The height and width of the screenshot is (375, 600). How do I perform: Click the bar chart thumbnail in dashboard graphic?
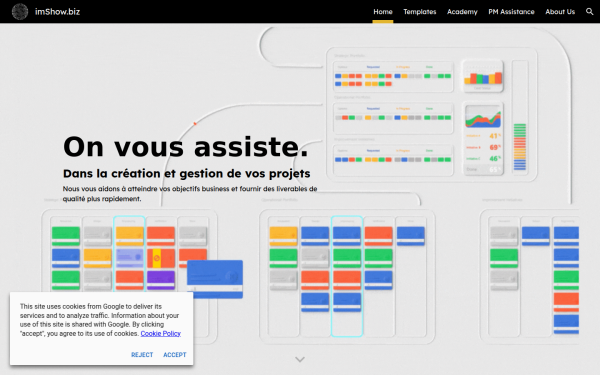point(483,76)
